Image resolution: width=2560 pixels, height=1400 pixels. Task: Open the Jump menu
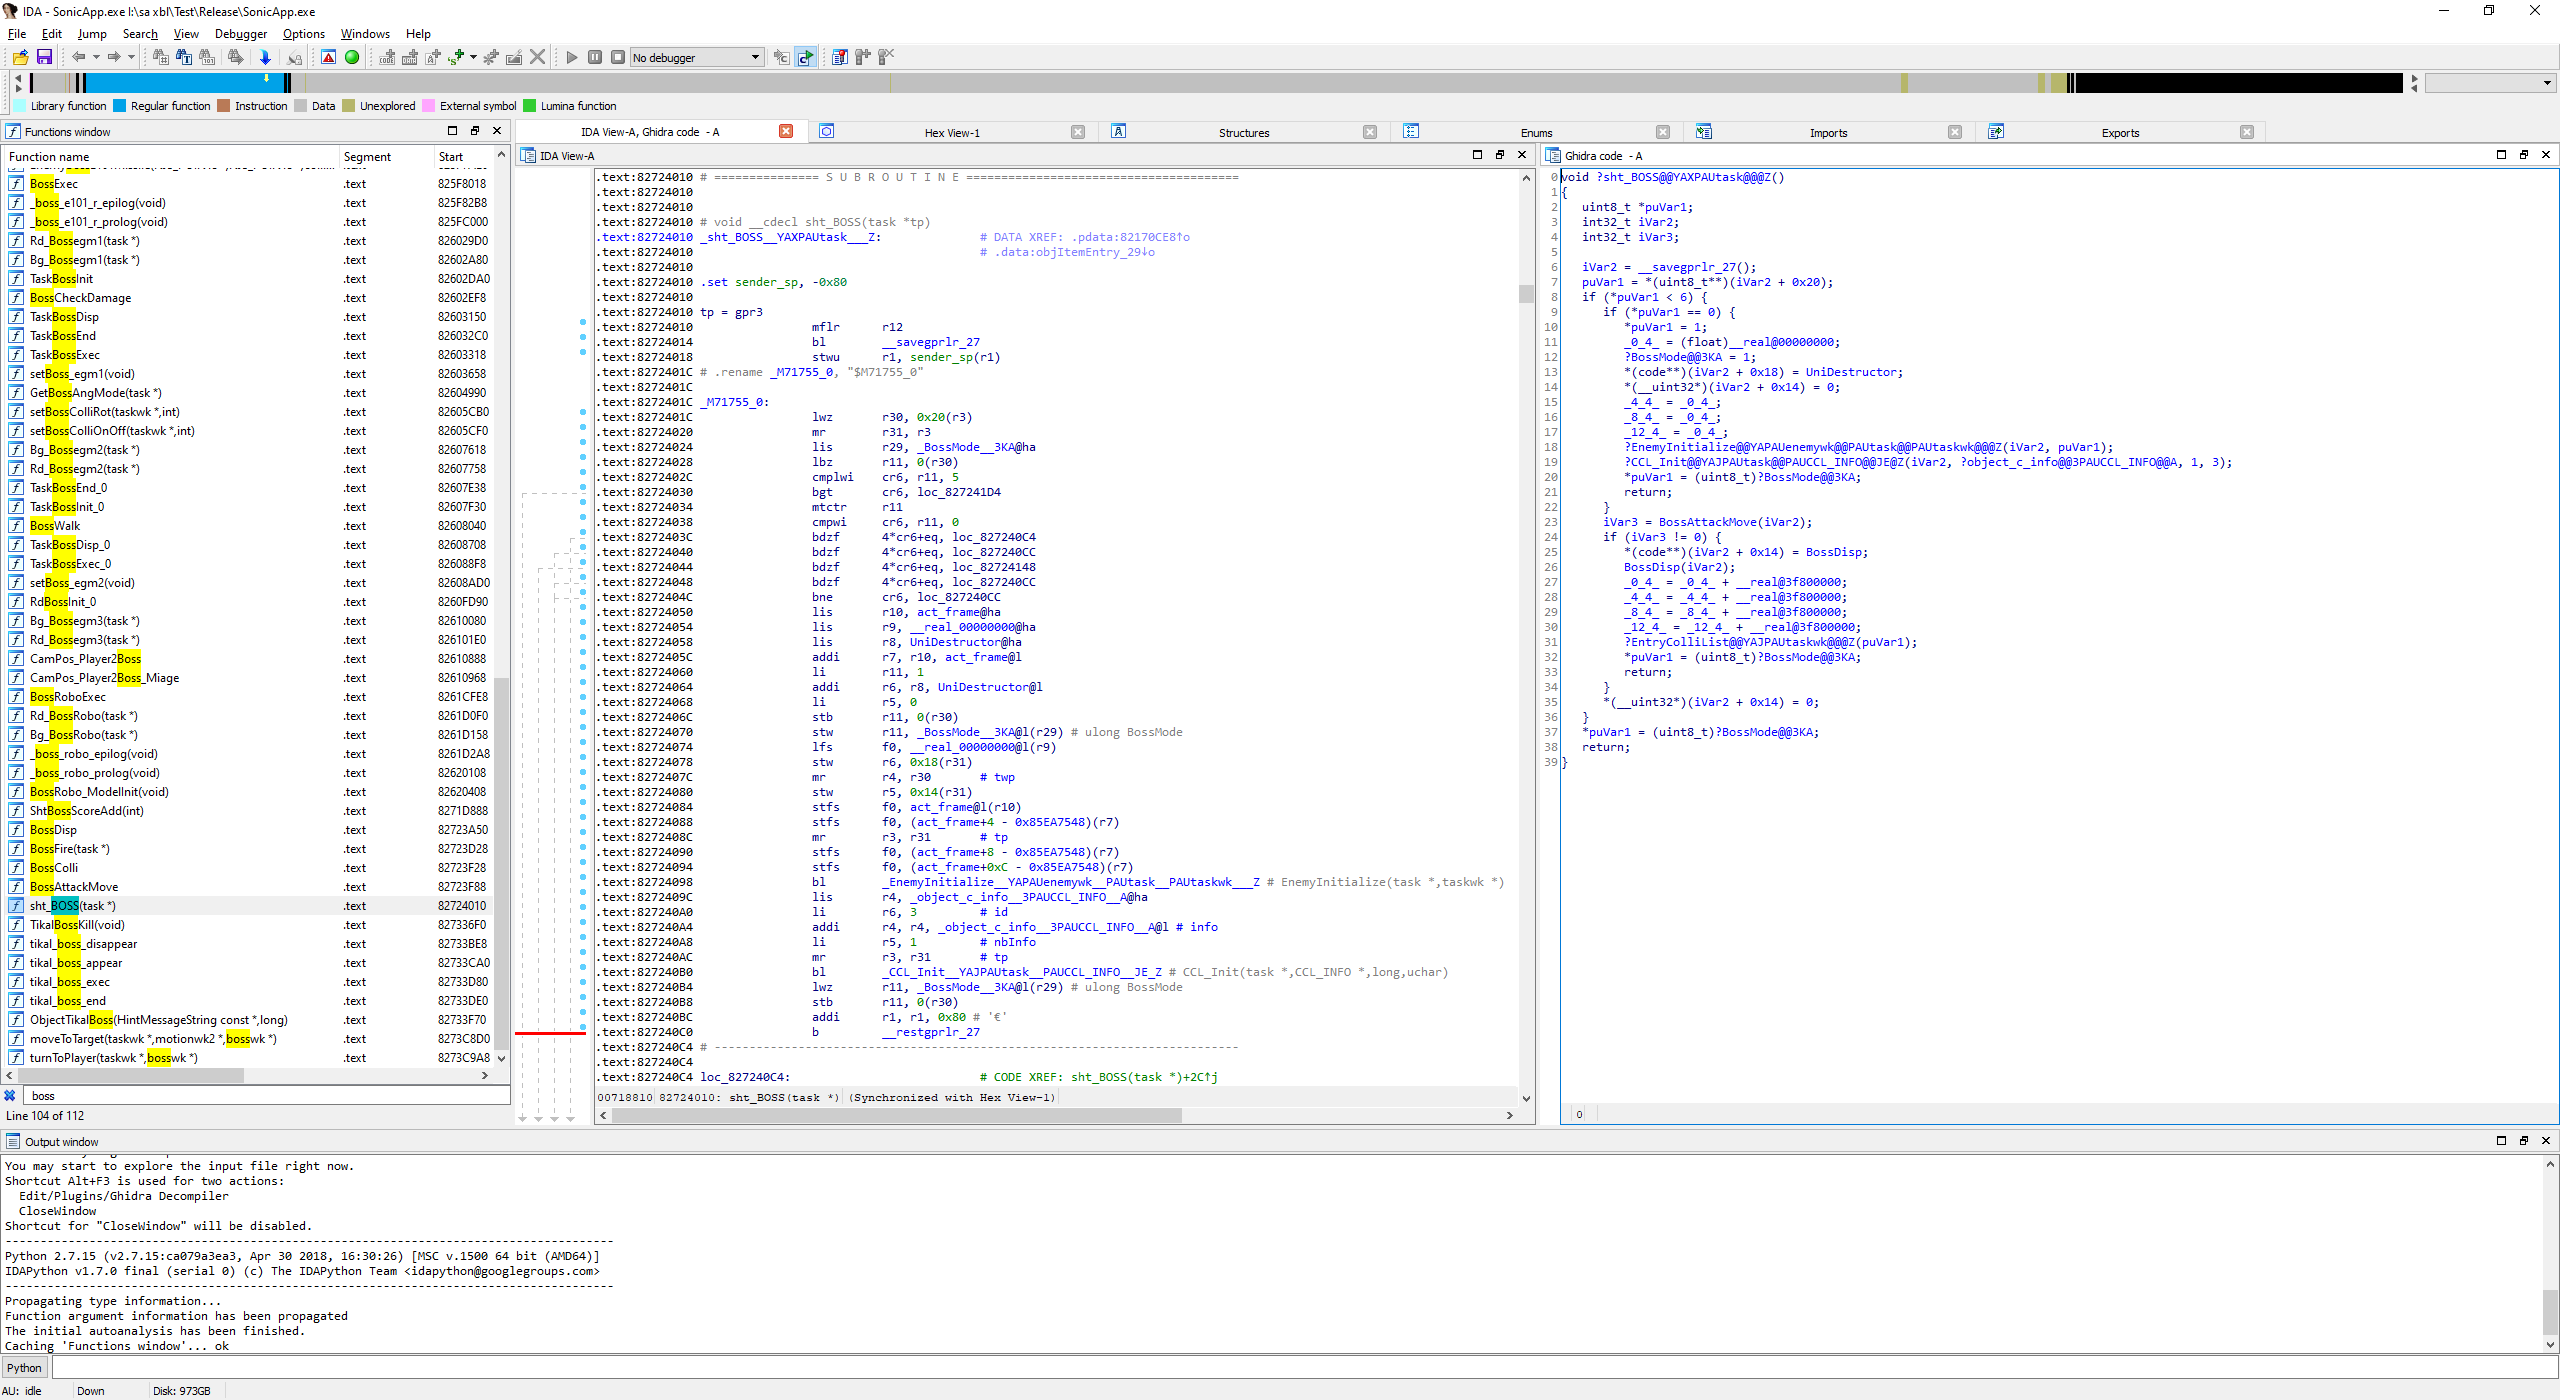92,34
